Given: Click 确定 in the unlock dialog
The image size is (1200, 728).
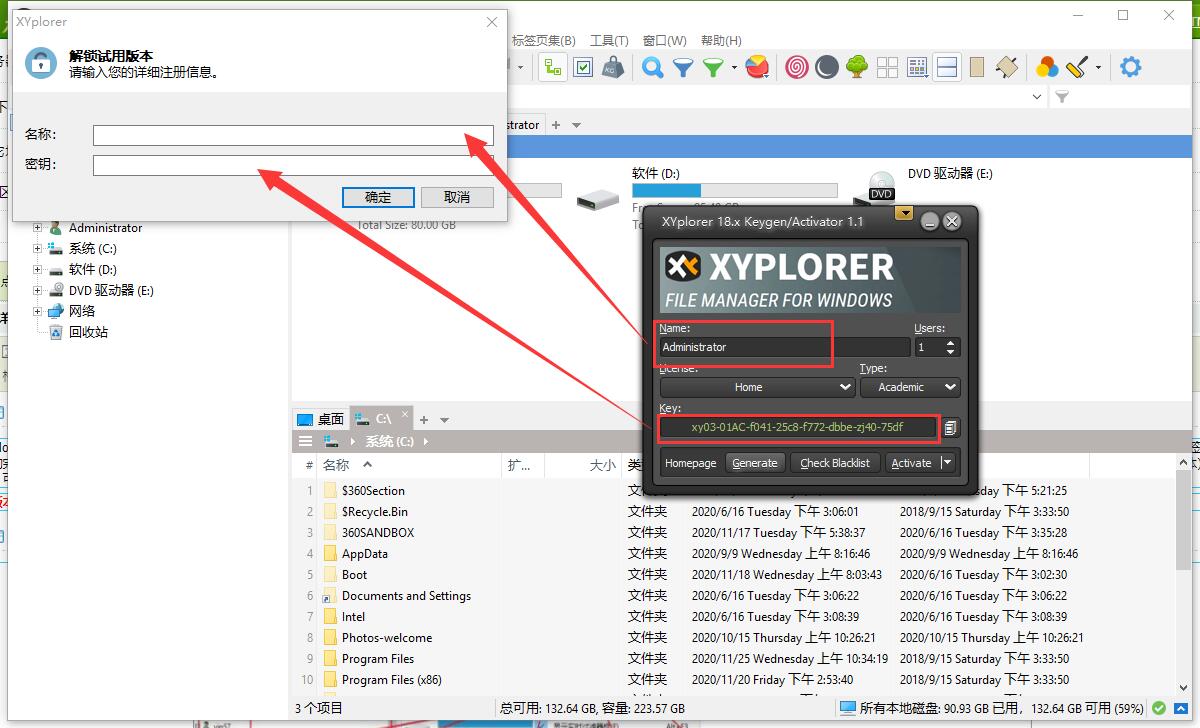Looking at the screenshot, I should [378, 197].
